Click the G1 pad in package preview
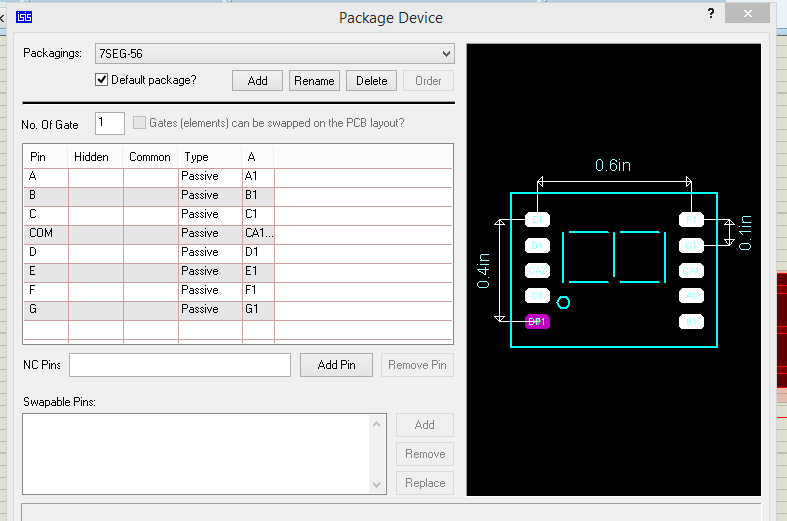 point(691,245)
